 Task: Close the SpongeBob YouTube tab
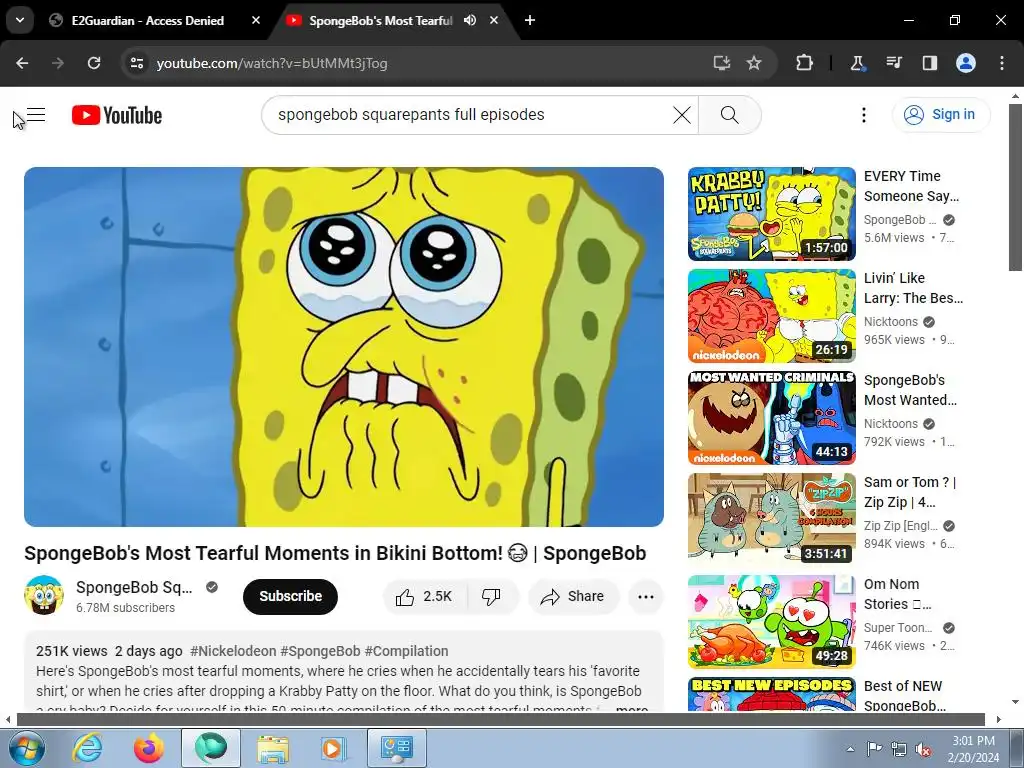(x=494, y=20)
